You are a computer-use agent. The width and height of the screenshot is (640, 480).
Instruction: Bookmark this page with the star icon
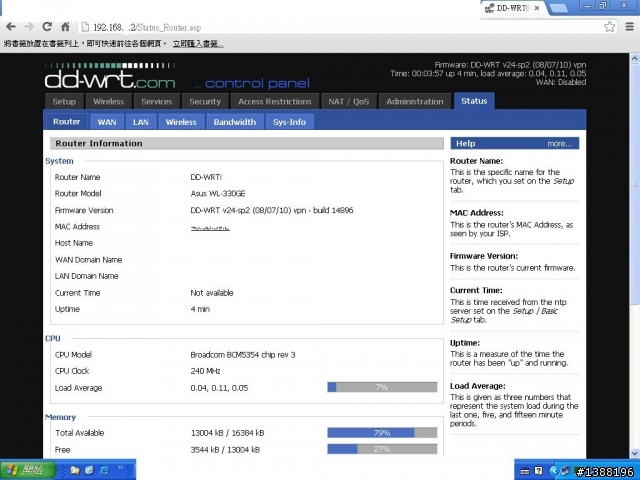[609, 27]
